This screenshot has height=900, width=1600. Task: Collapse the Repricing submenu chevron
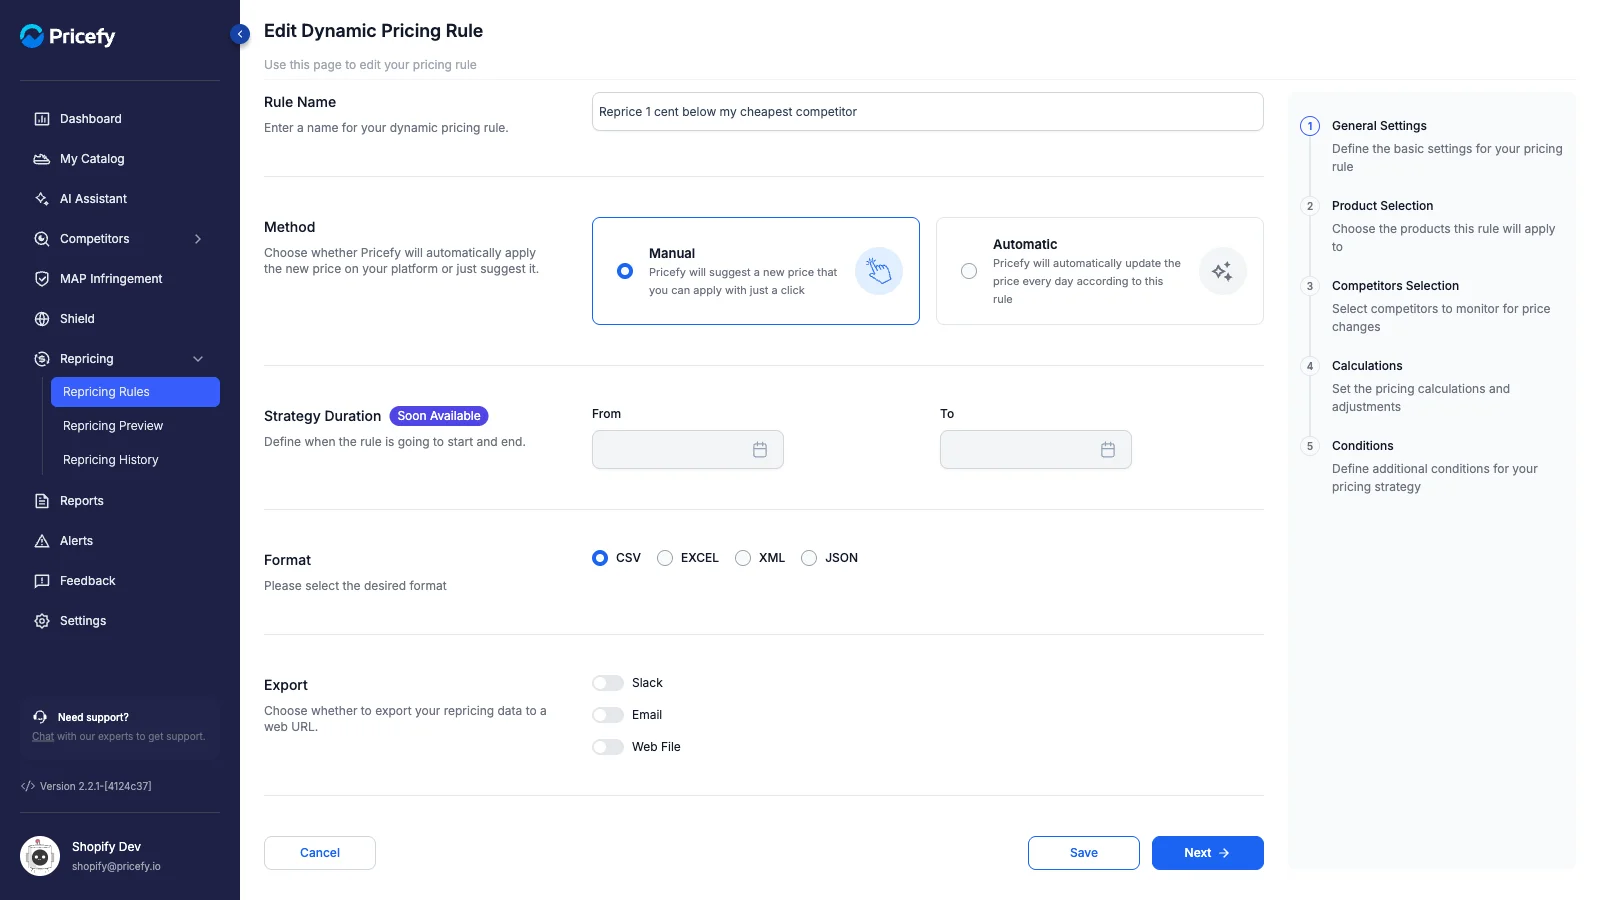198,359
